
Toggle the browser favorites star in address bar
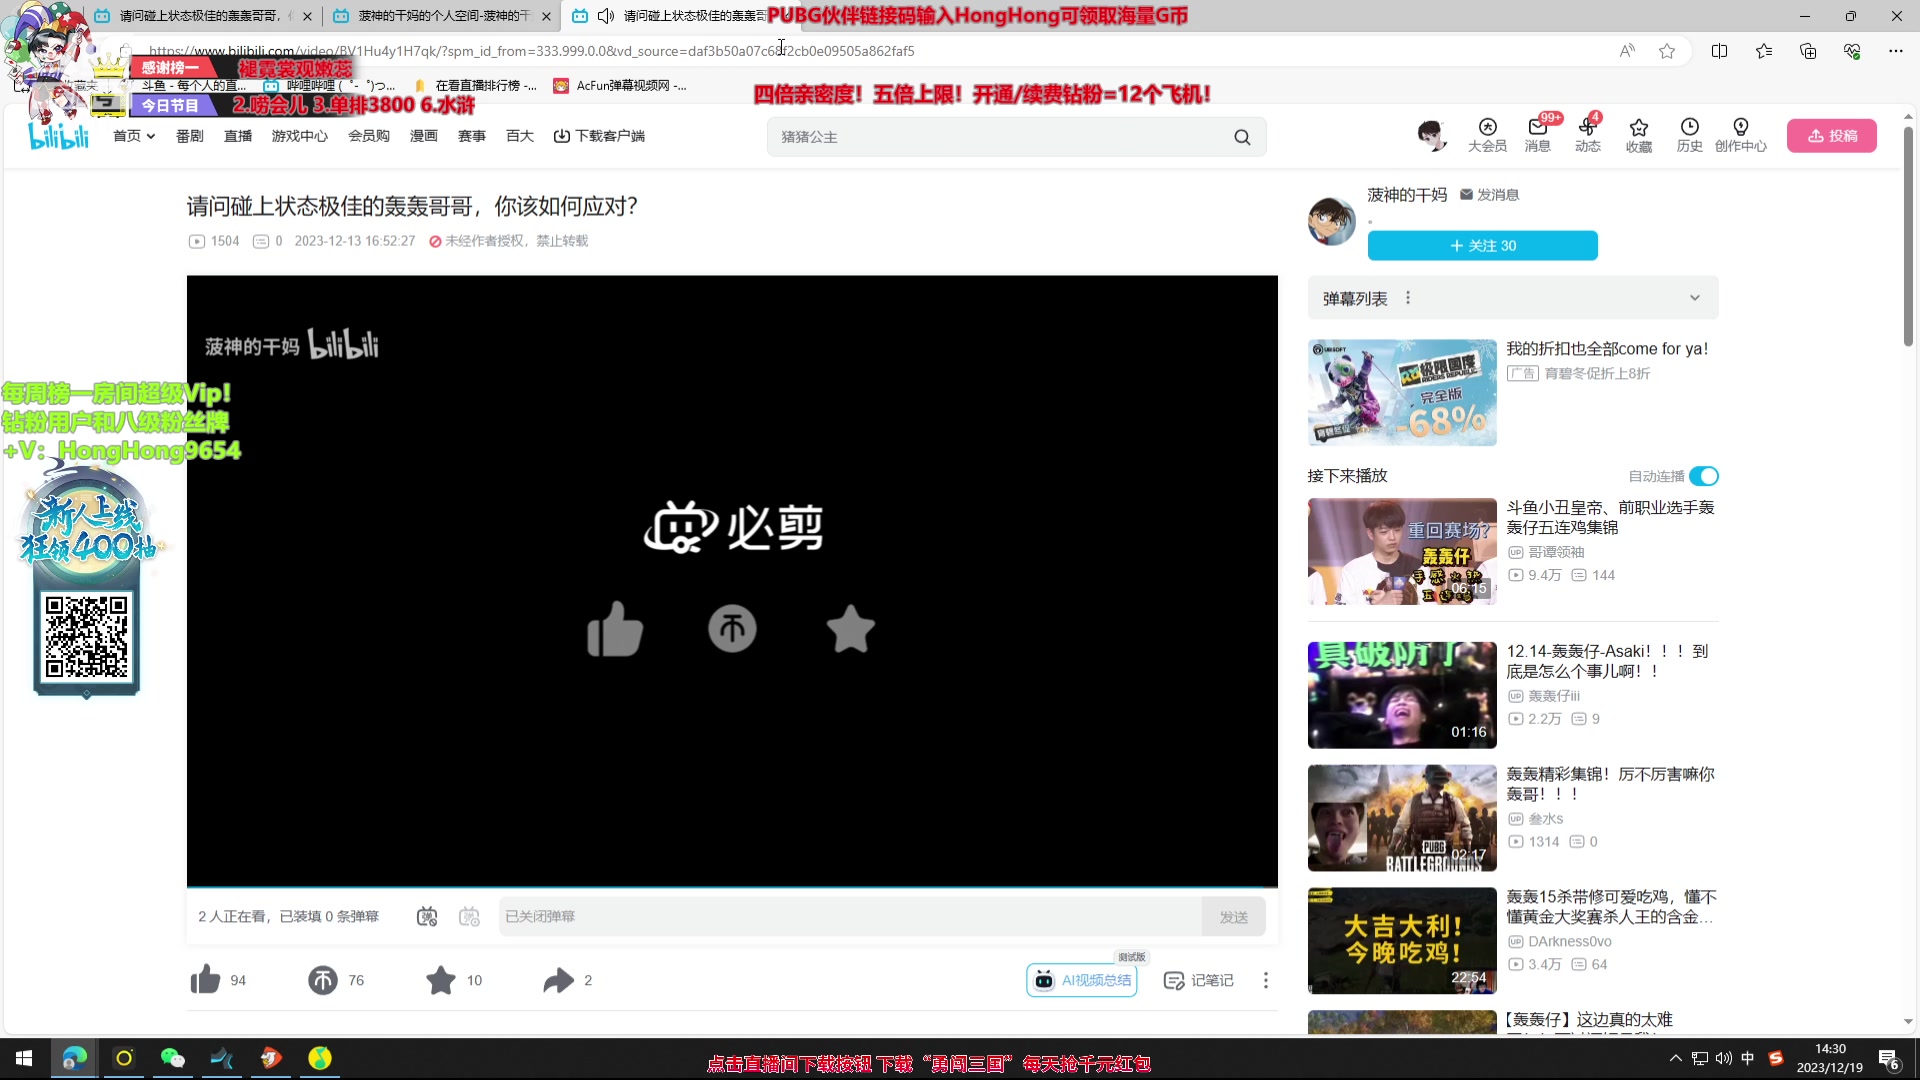pyautogui.click(x=1666, y=51)
